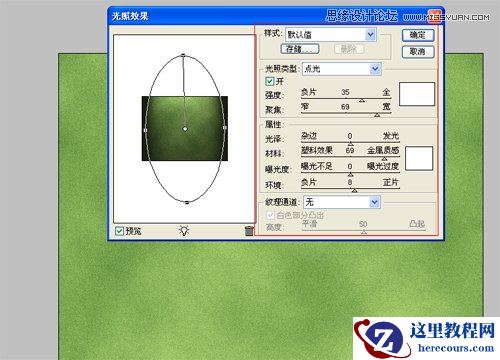
Task: Click the material color swatch beside 材料
Action: pos(419,158)
